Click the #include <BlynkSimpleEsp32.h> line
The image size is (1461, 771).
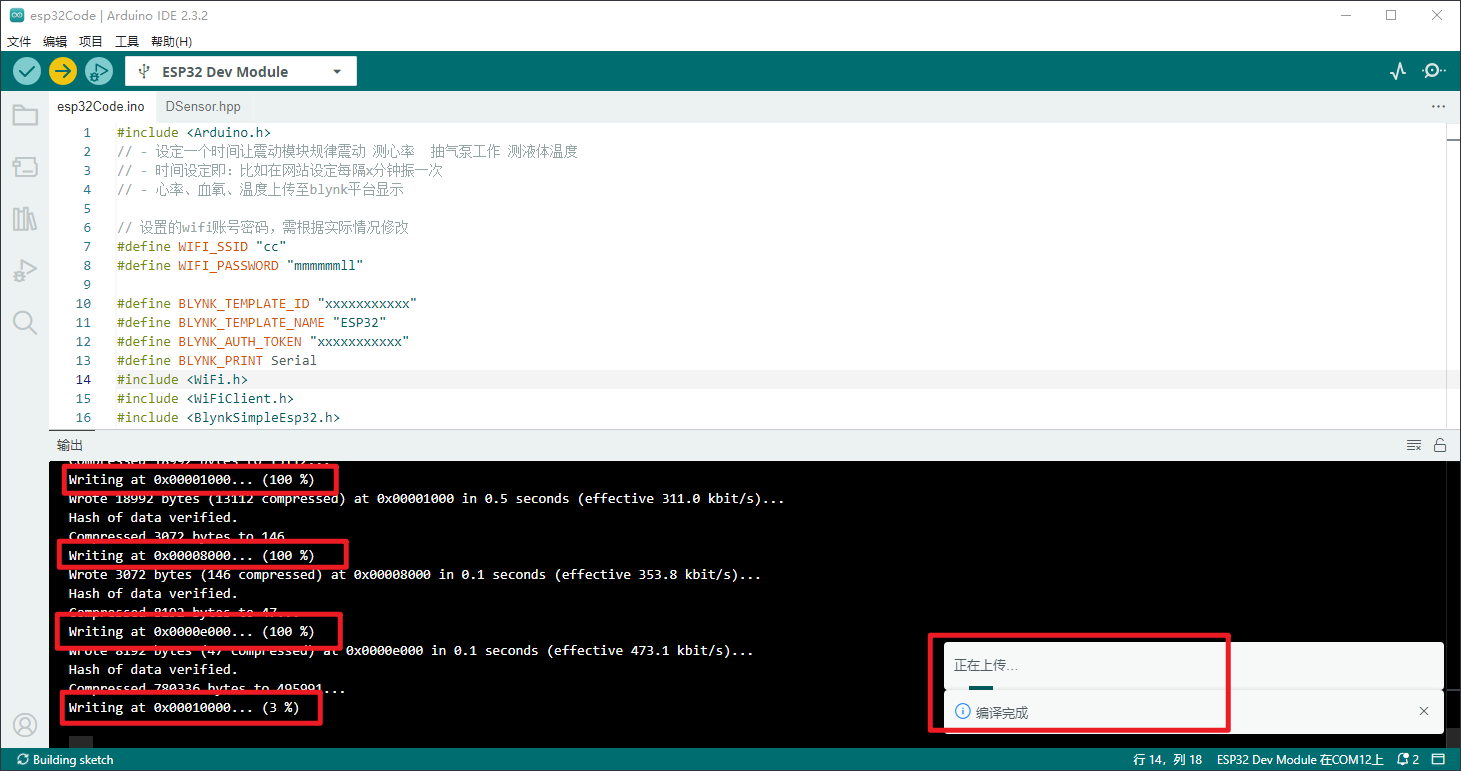click(x=228, y=417)
